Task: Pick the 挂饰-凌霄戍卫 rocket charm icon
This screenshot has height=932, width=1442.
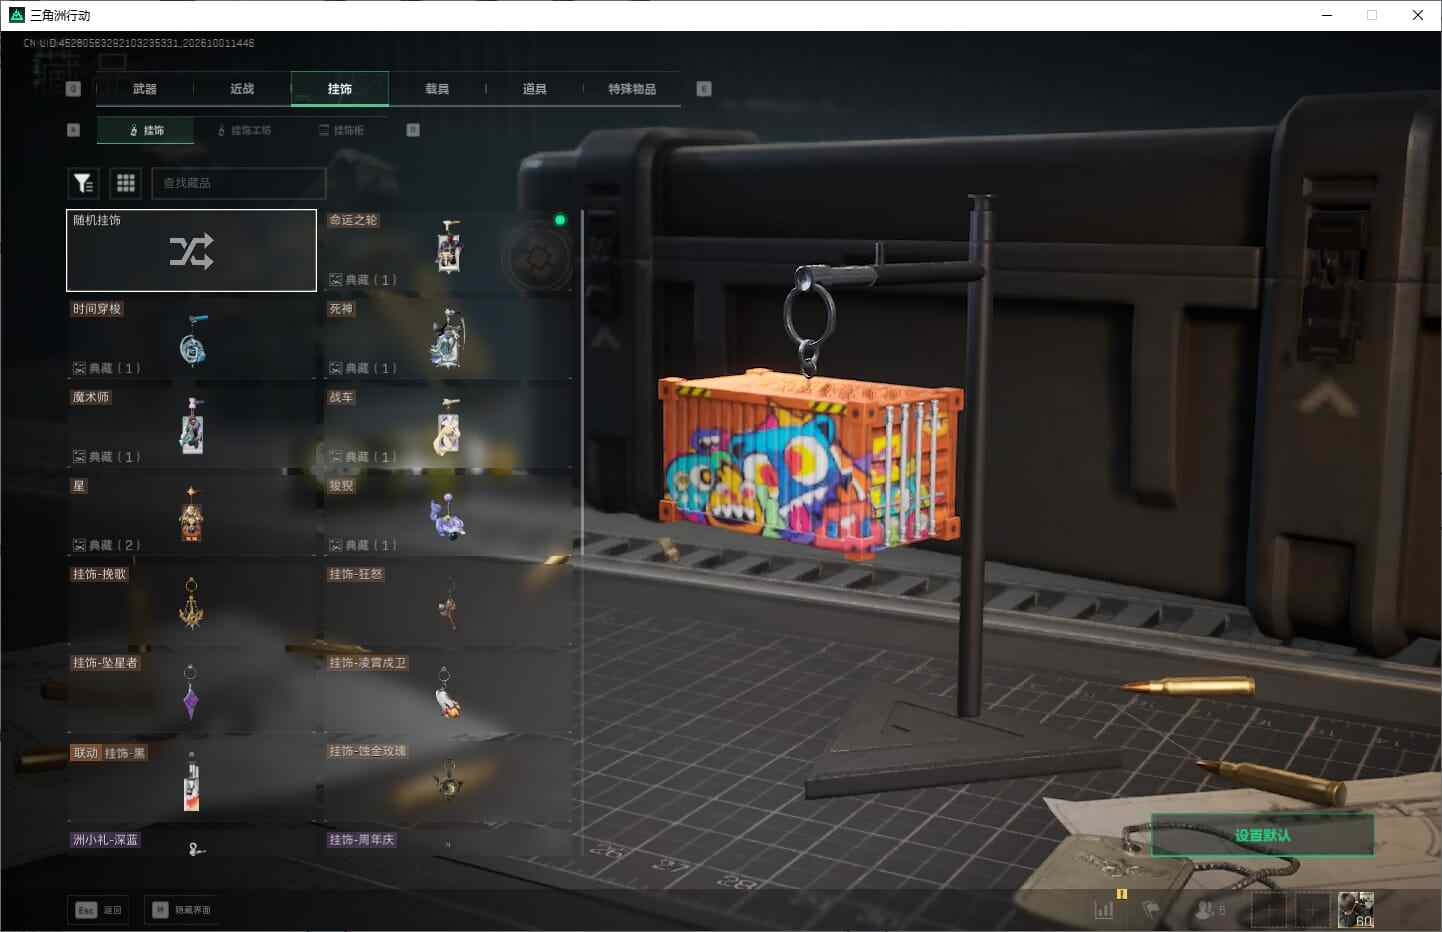Action: pos(447,692)
